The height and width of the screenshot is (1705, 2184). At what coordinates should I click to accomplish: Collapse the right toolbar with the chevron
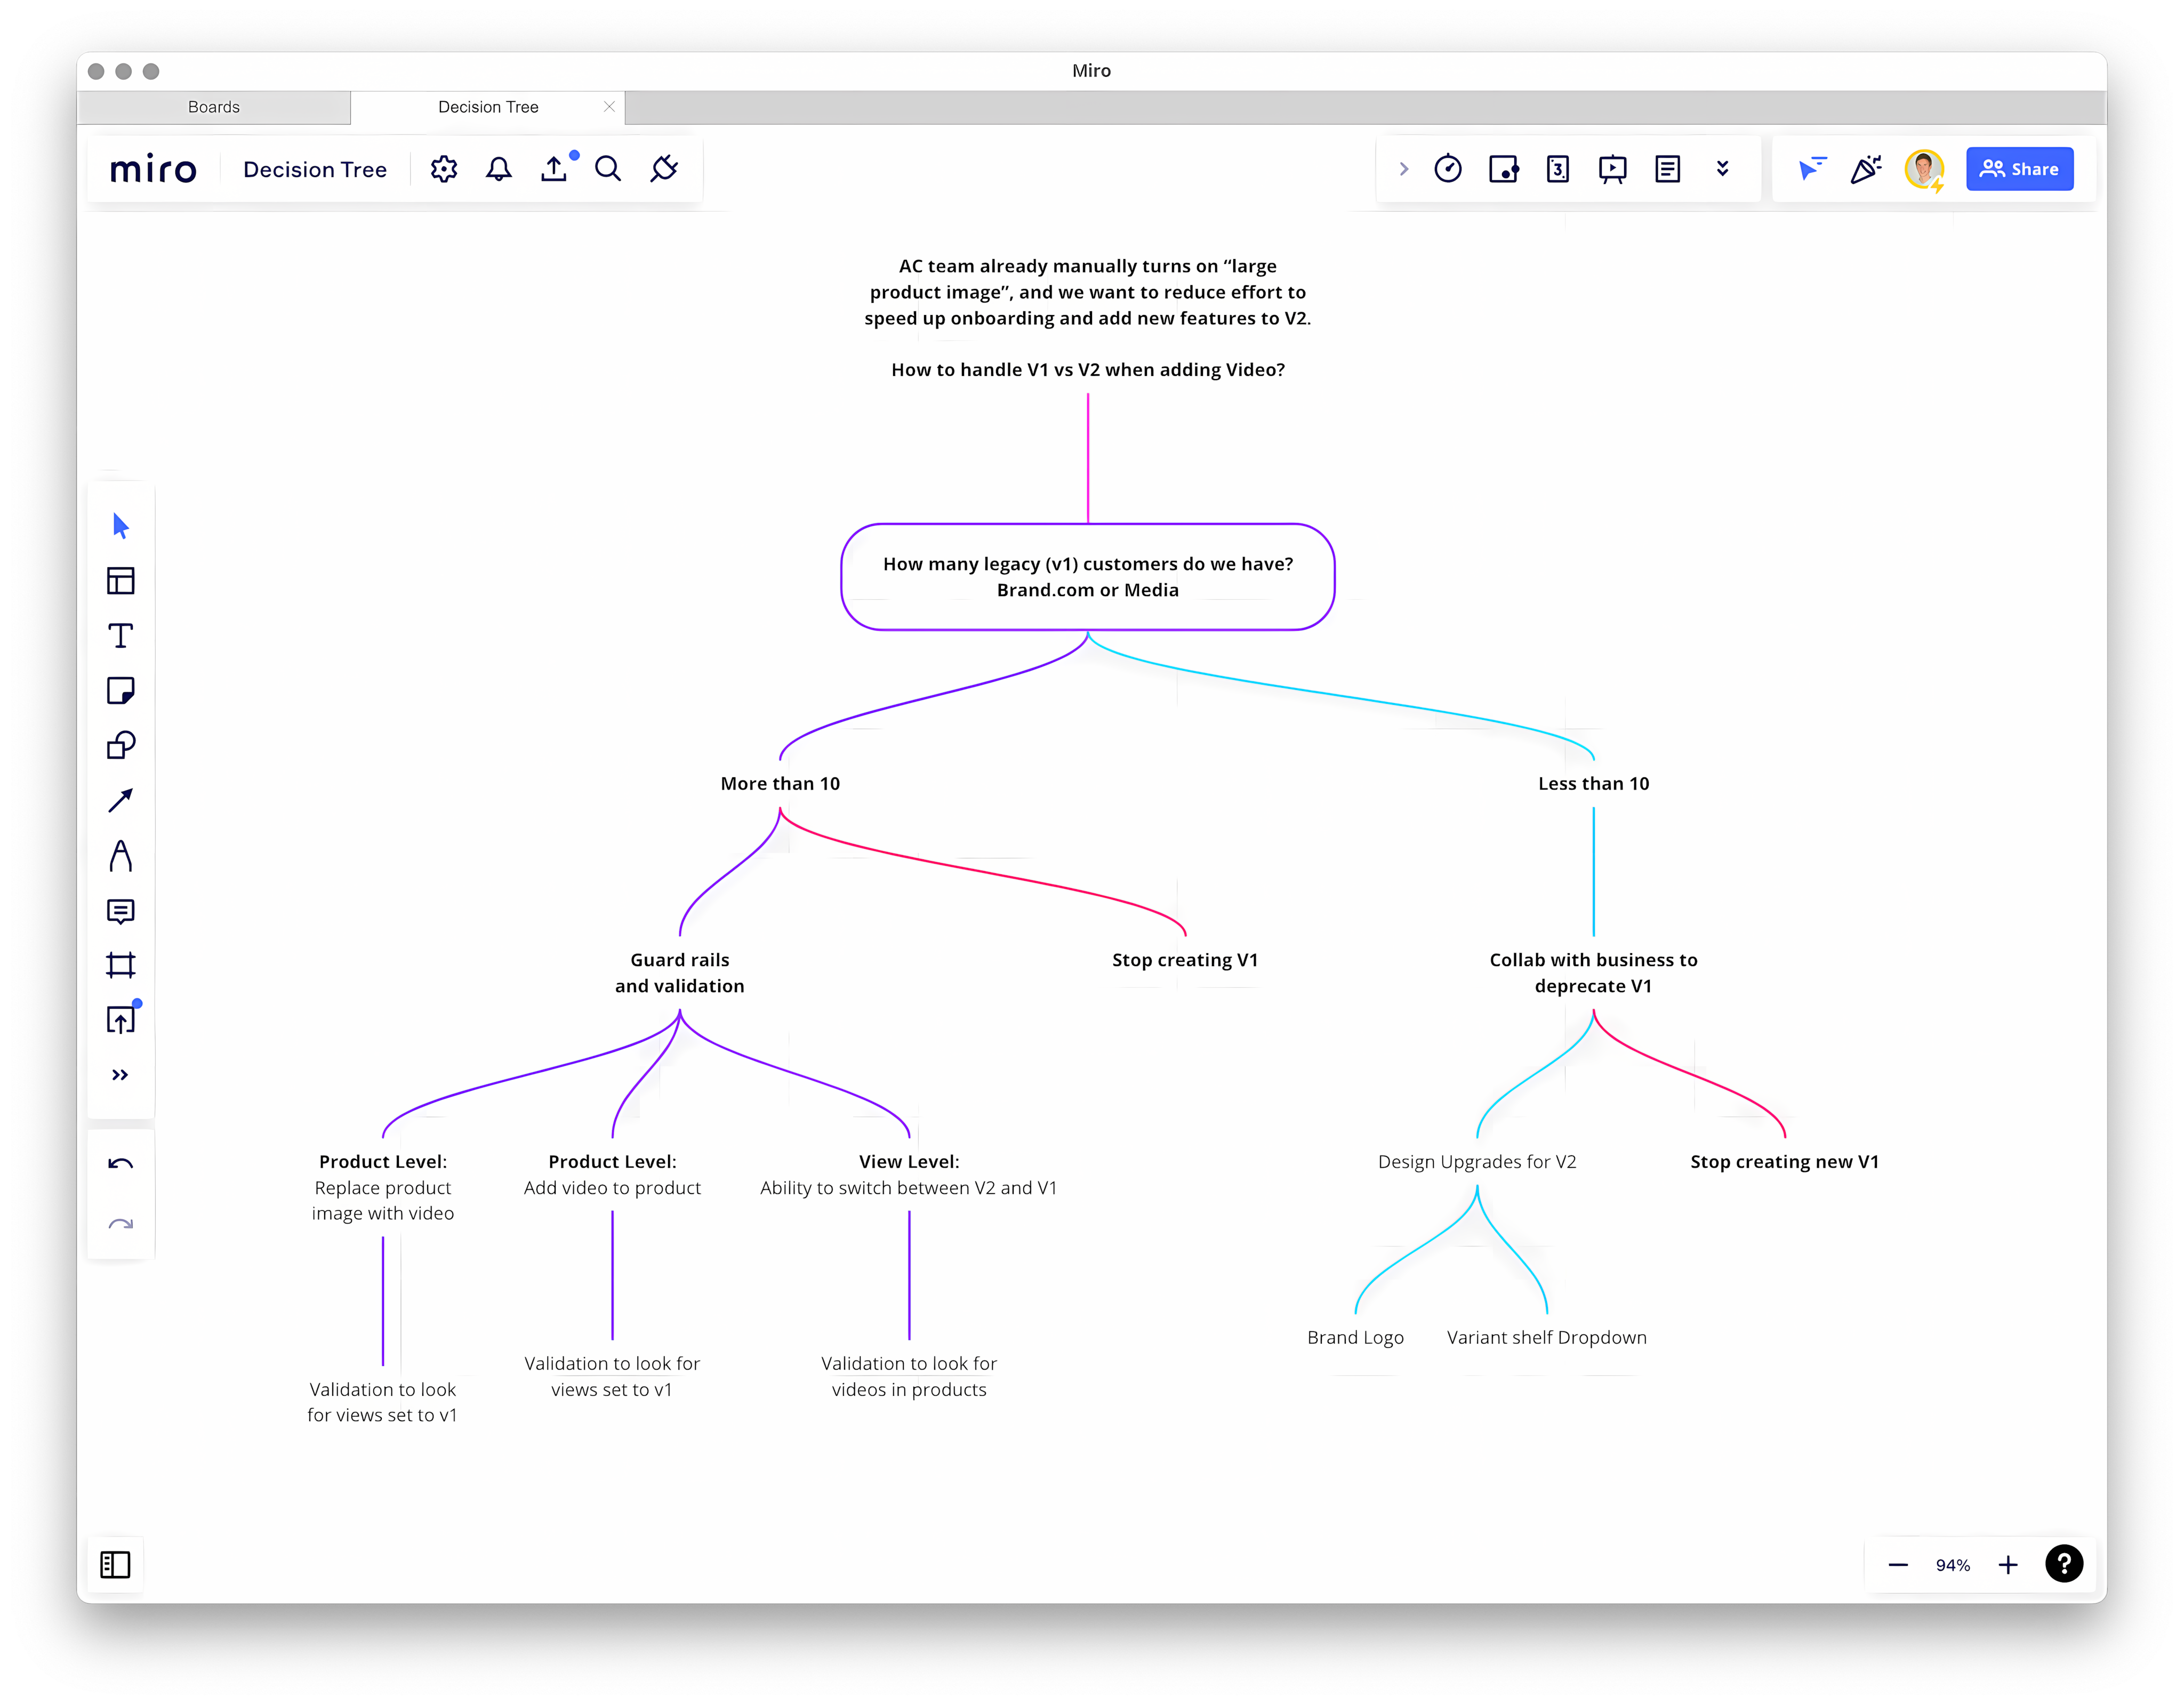pyautogui.click(x=1404, y=168)
